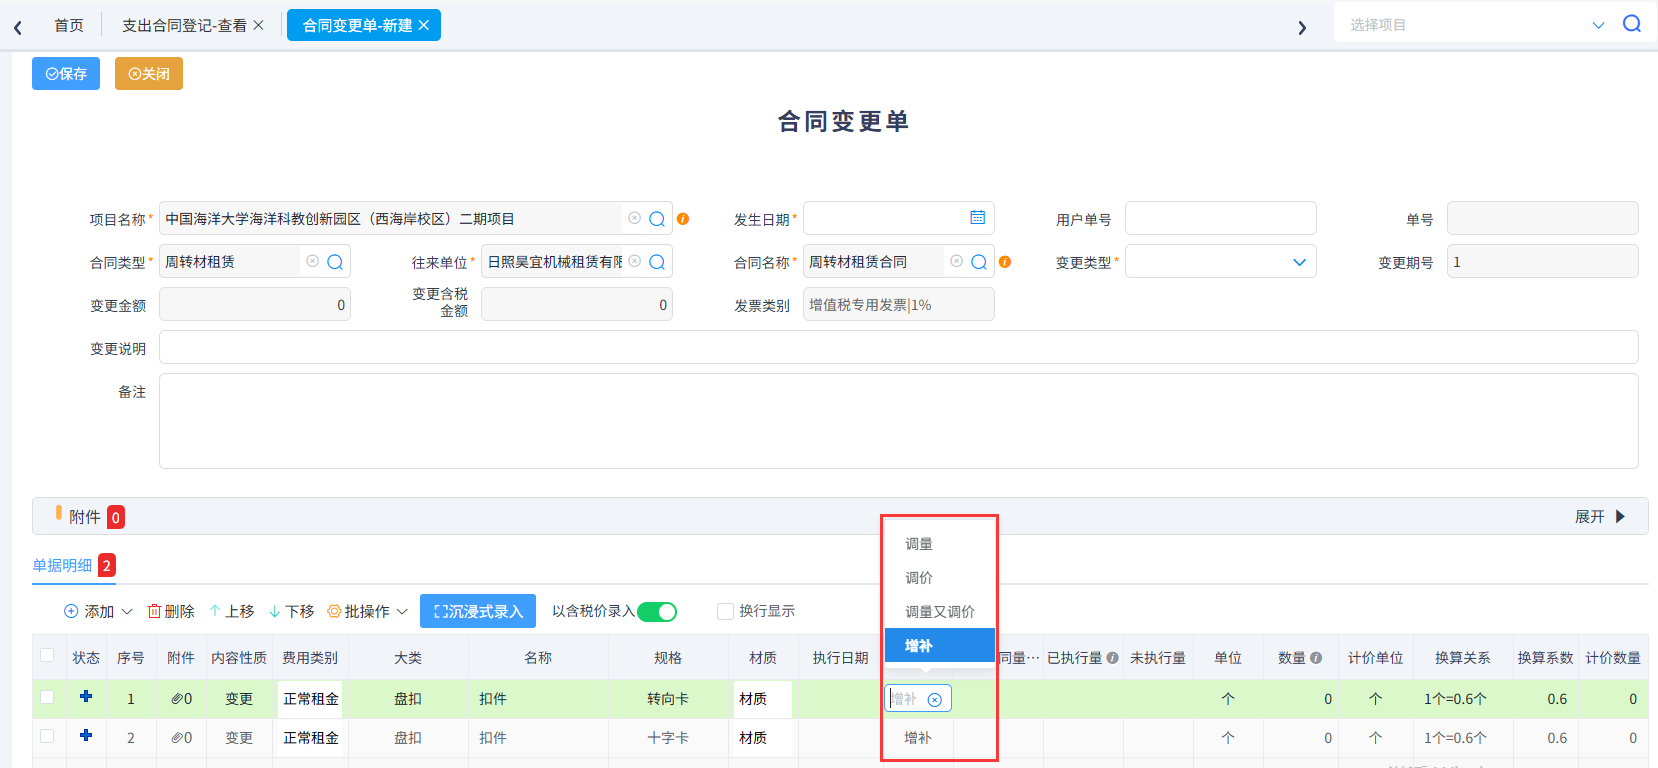
Task: Click blue plus icon in row 2
Action: 86,735
